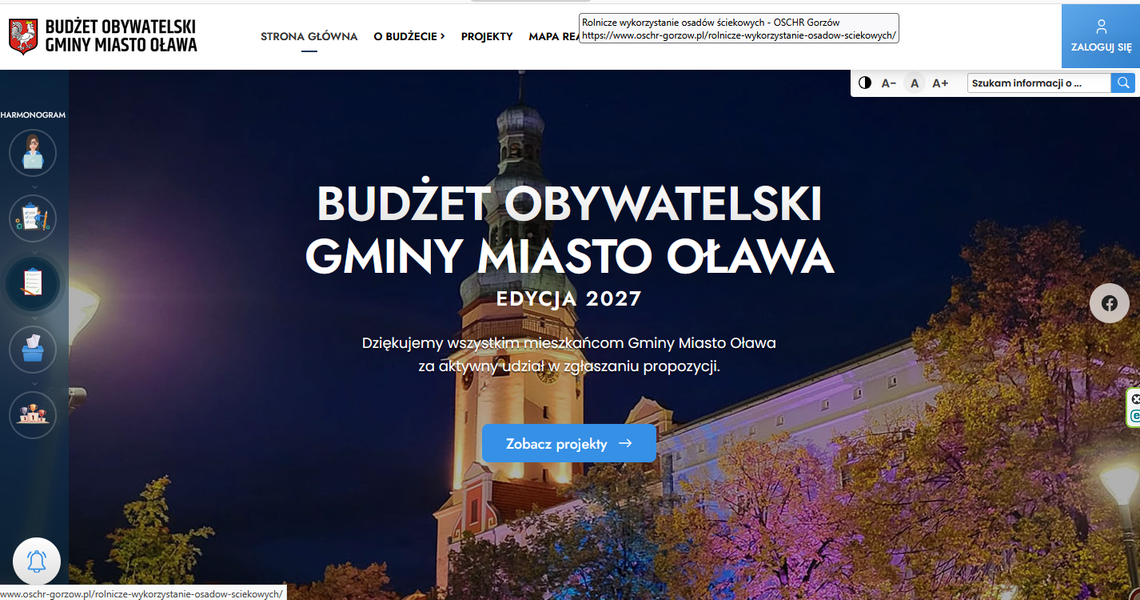Focus the 'Szukam informacji o ...' search field
The height and width of the screenshot is (600, 1140).
1038,83
